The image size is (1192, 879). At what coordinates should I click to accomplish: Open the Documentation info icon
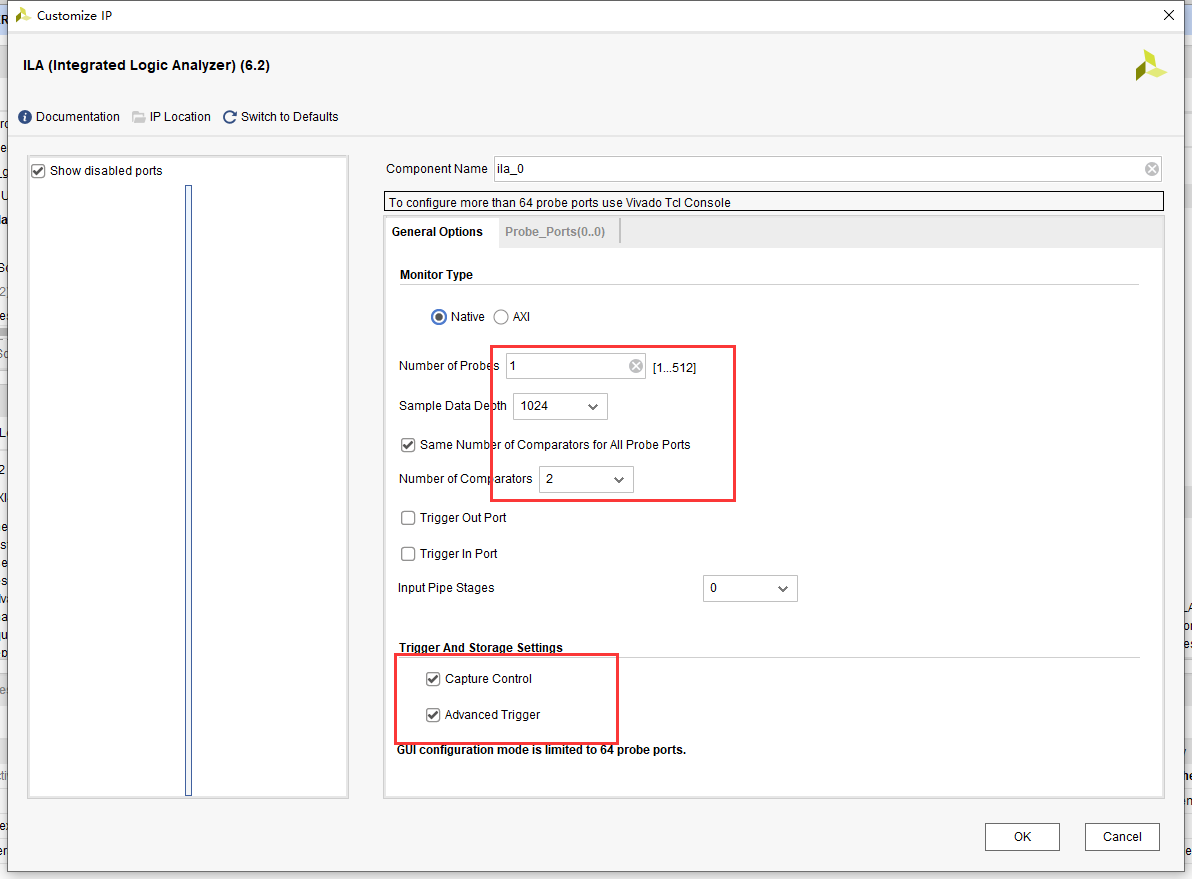pos(25,117)
